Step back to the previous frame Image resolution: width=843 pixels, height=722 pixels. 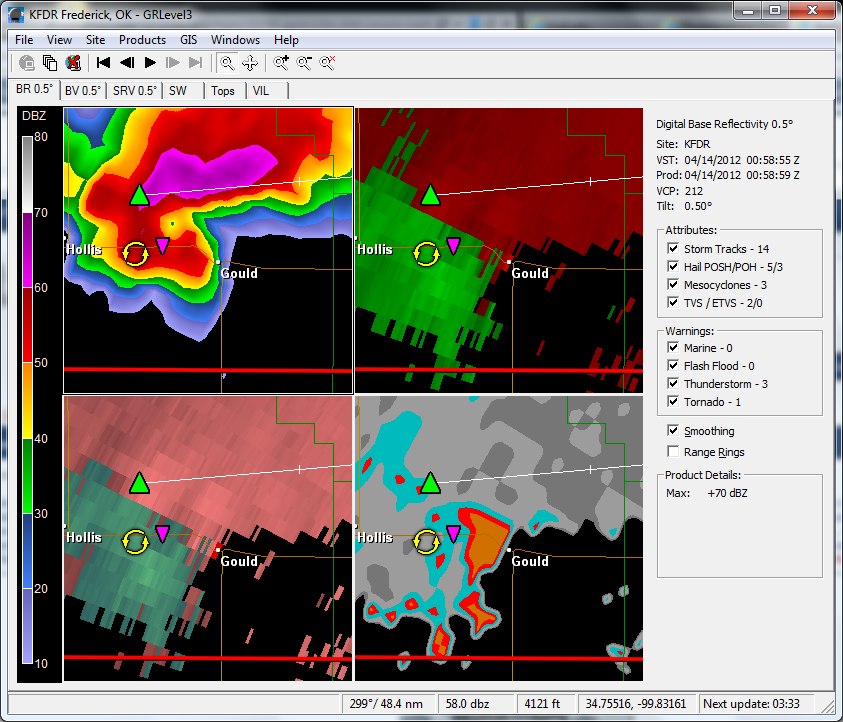pyautogui.click(x=127, y=63)
